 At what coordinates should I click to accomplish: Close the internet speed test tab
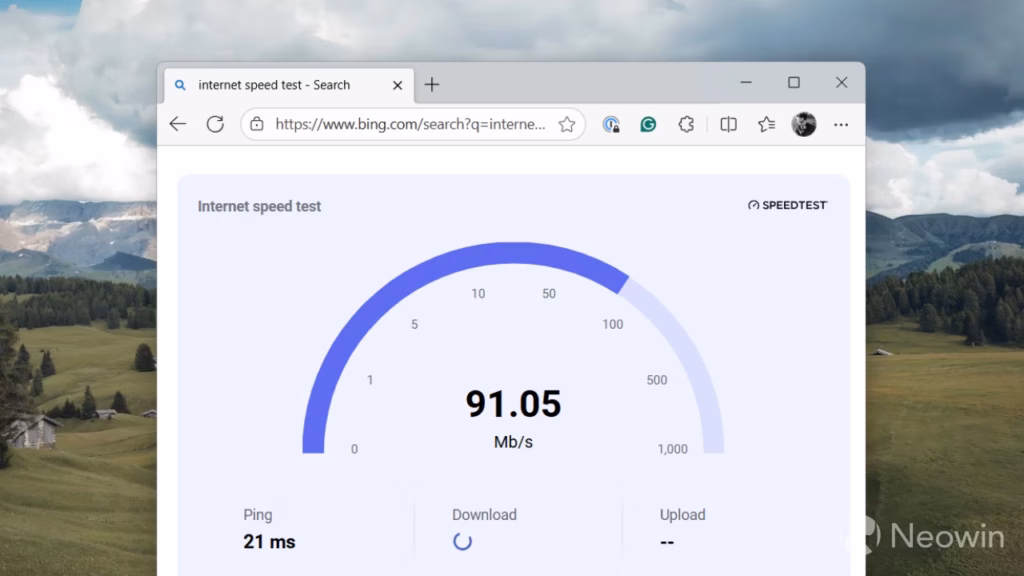click(397, 85)
